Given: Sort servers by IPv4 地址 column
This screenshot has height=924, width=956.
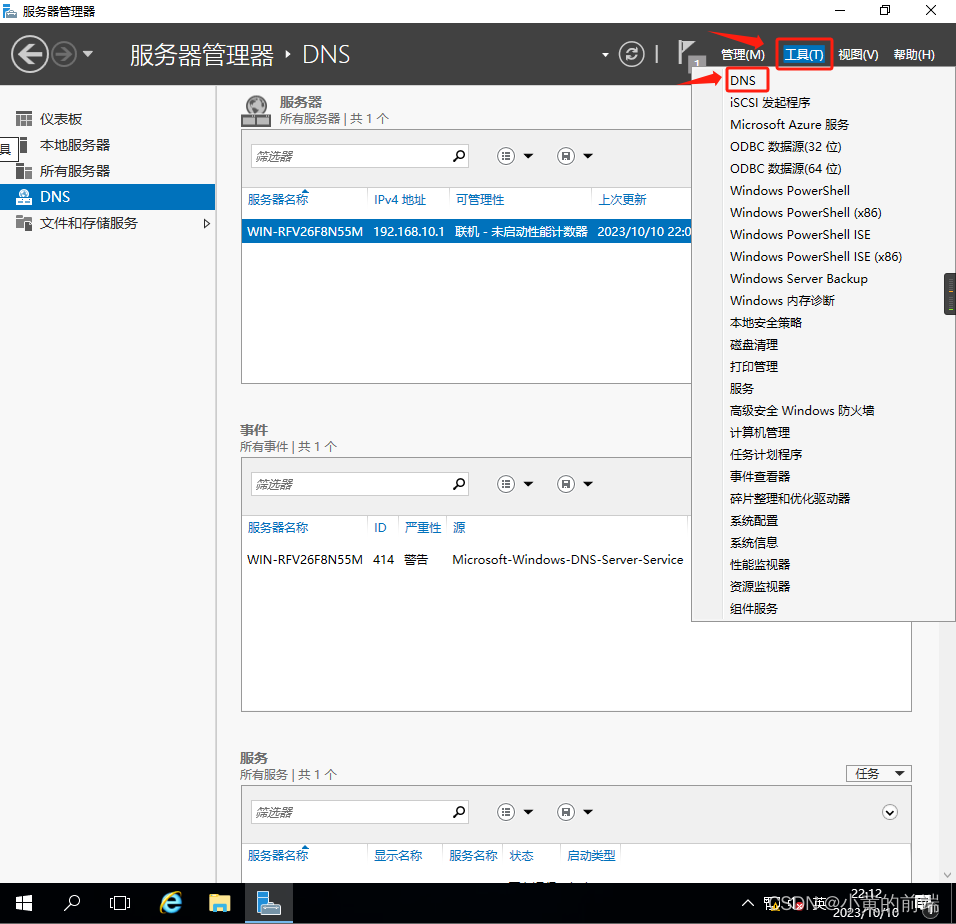Looking at the screenshot, I should [x=399, y=199].
